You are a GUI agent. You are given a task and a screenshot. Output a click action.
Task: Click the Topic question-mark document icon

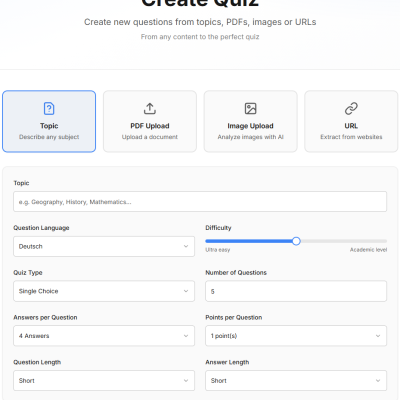pyautogui.click(x=49, y=109)
